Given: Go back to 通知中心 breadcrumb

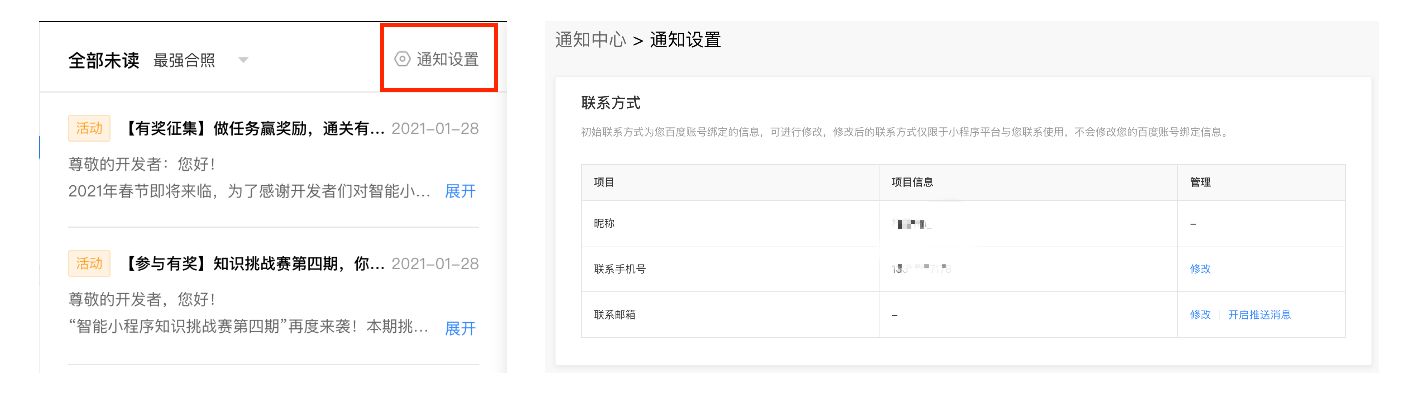Looking at the screenshot, I should 590,40.
